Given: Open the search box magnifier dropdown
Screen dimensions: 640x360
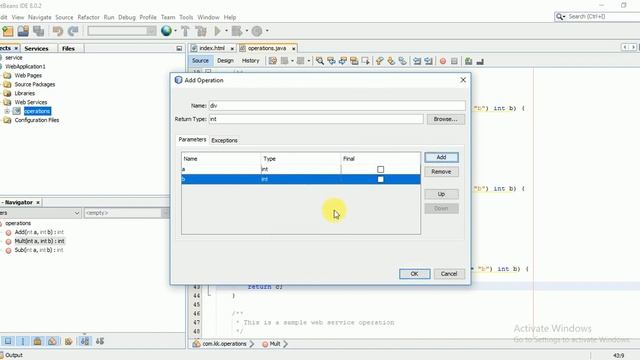Looking at the screenshot, I should pos(560,17).
